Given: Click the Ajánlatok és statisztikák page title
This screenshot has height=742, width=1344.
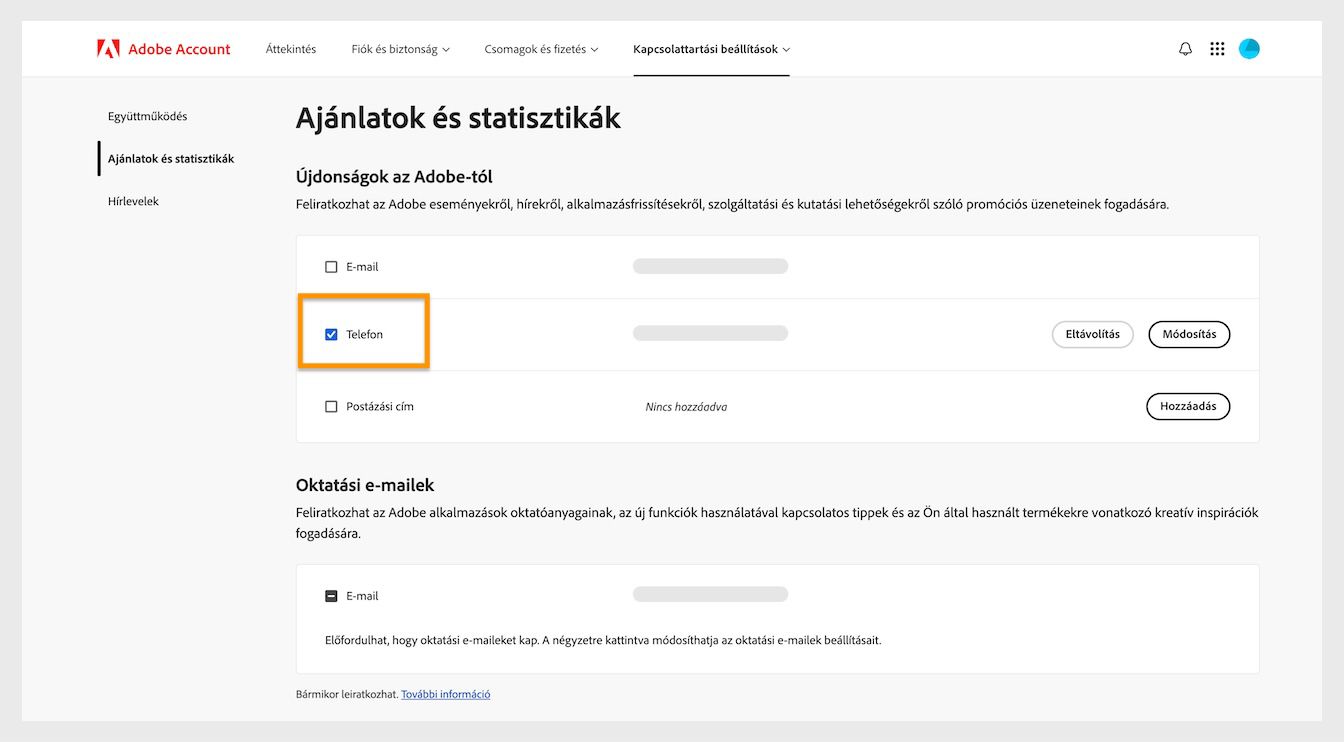Looking at the screenshot, I should [x=458, y=118].
